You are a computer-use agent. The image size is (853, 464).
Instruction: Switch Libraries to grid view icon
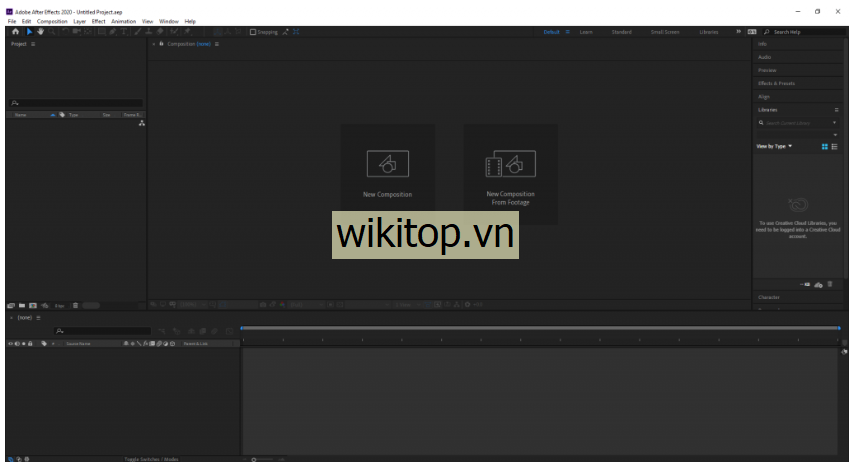[825, 147]
